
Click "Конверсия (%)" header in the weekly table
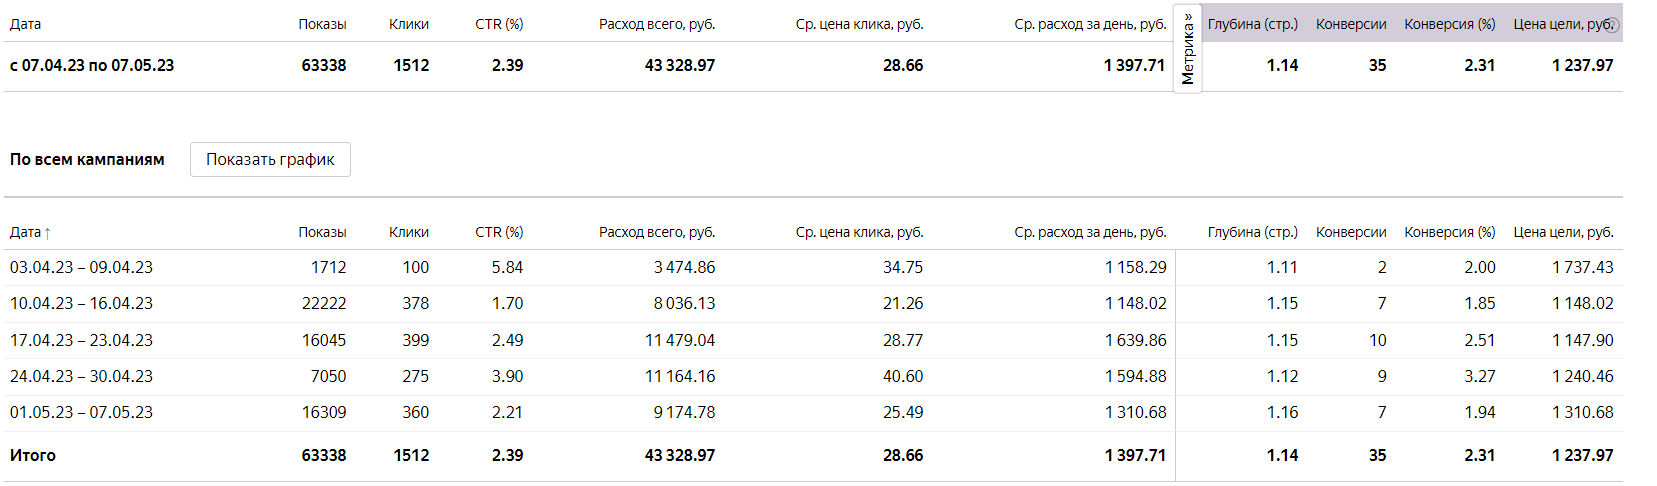pyautogui.click(x=1449, y=232)
